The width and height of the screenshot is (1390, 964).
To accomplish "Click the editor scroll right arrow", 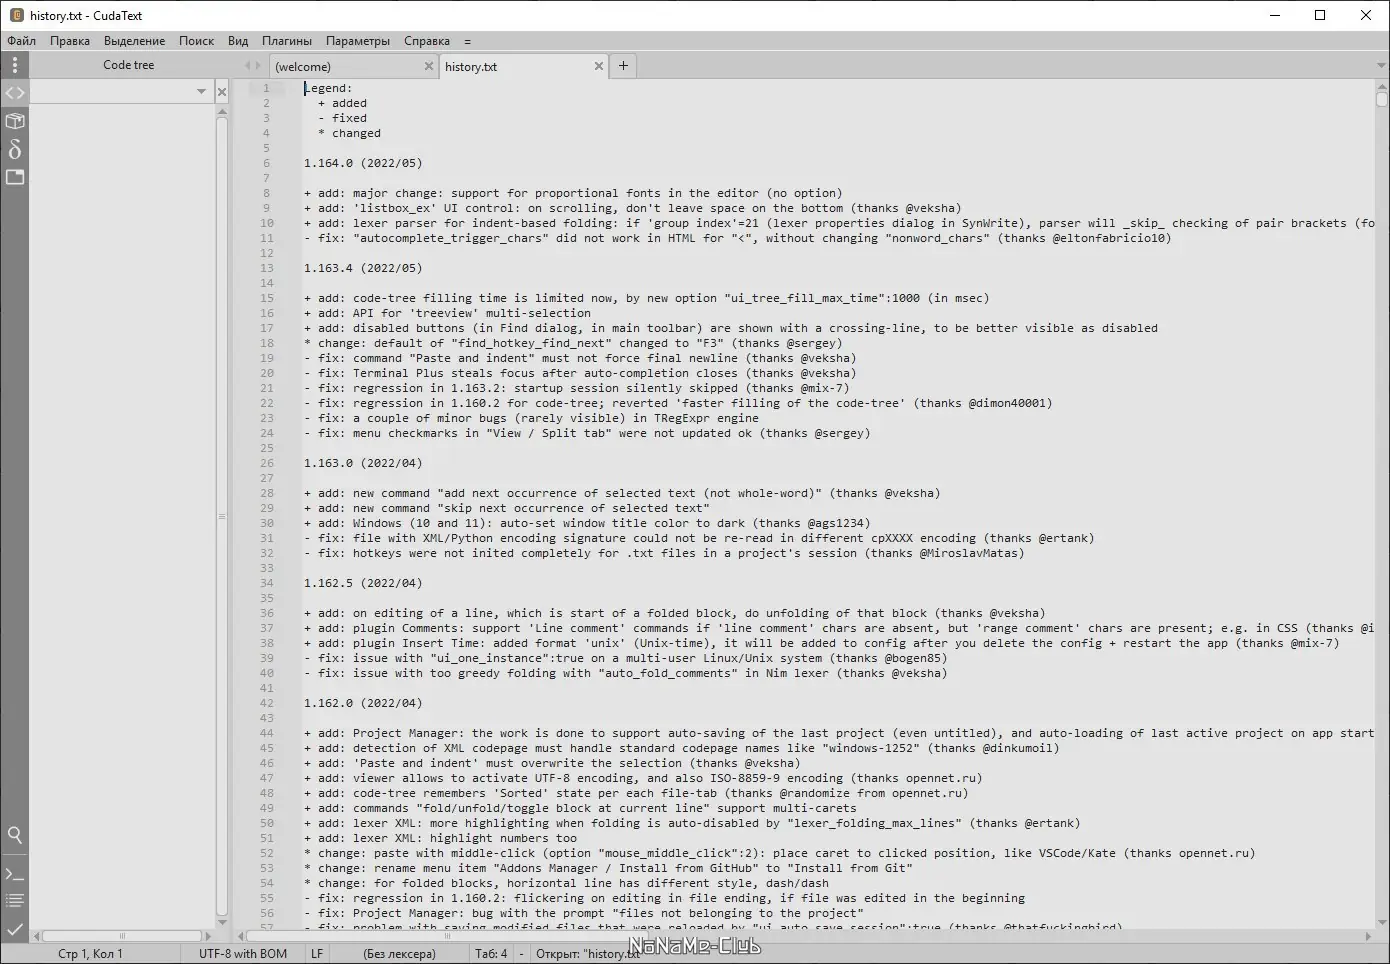I will tap(1369, 937).
